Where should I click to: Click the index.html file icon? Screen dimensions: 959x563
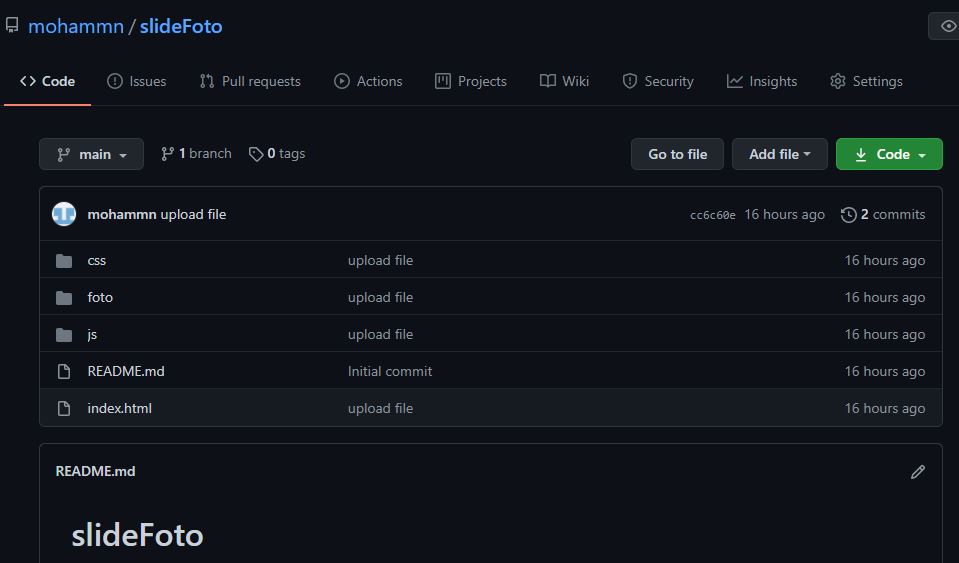click(65, 409)
